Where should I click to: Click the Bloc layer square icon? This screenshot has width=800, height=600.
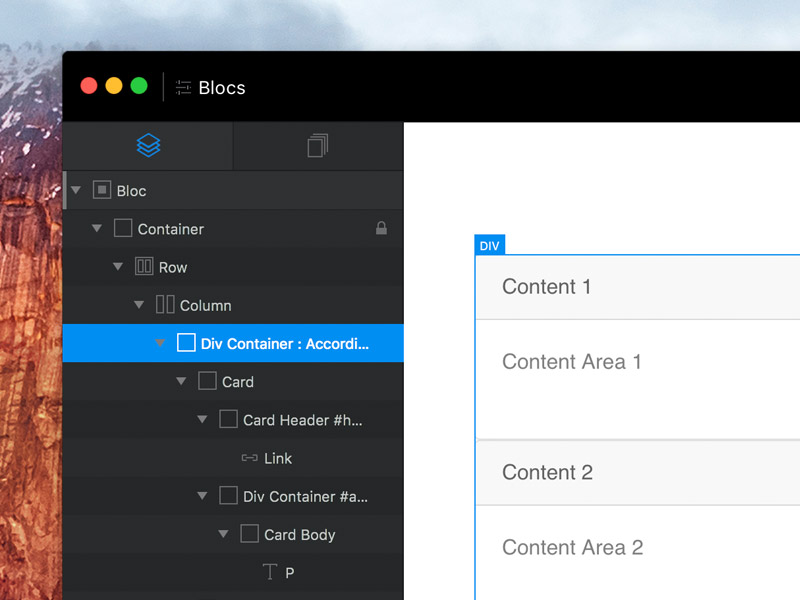pos(102,190)
